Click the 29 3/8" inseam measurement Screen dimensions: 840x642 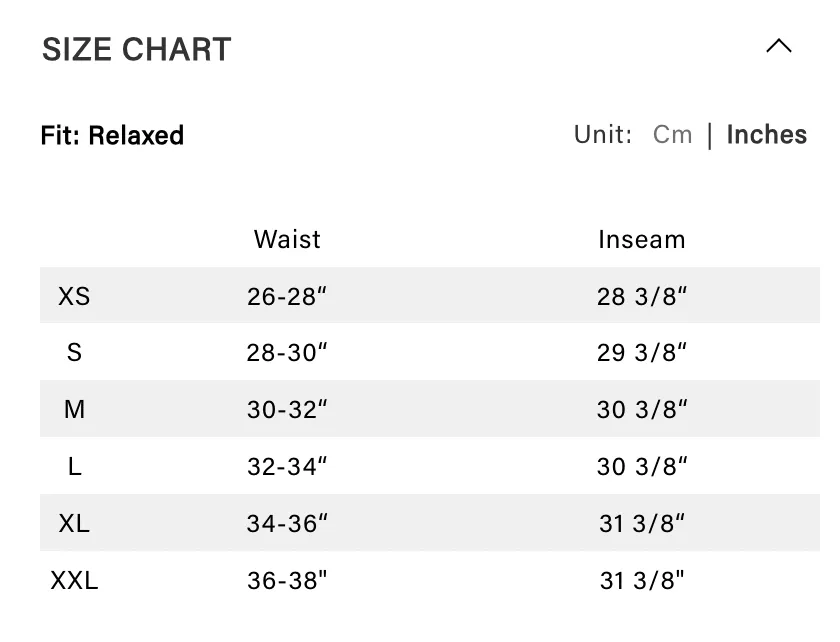642,353
